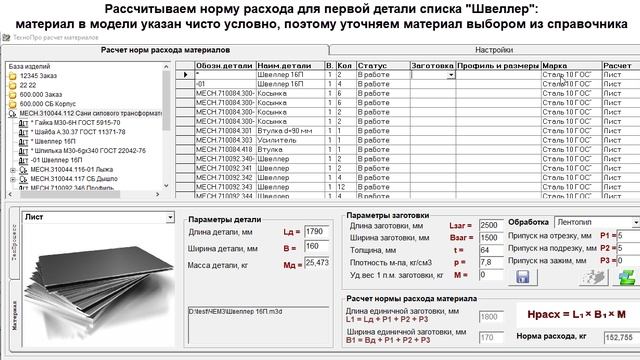Click Припуск на отрезку P1 field
This screenshot has height=360, width=640.
628,236
